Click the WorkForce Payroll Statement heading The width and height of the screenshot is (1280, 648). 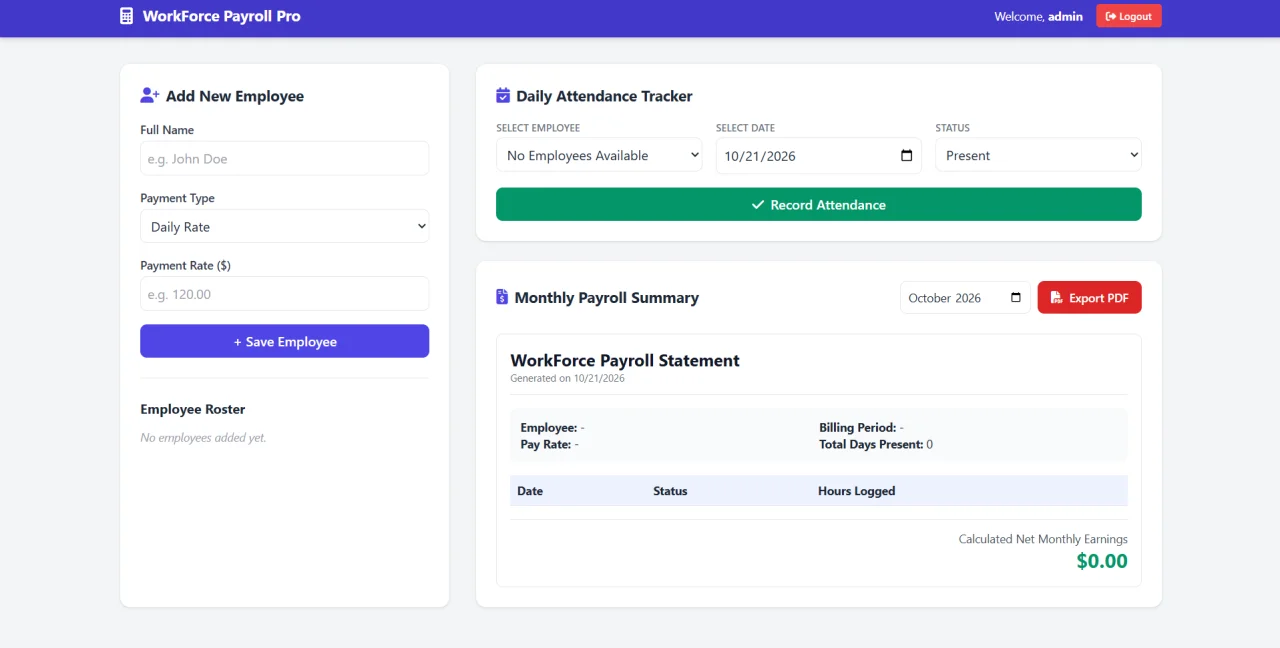(x=625, y=360)
